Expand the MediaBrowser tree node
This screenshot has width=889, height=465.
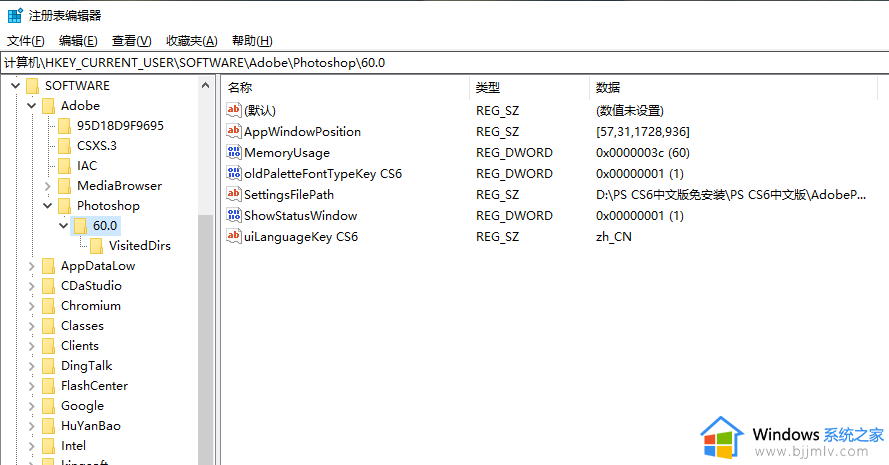(x=48, y=186)
